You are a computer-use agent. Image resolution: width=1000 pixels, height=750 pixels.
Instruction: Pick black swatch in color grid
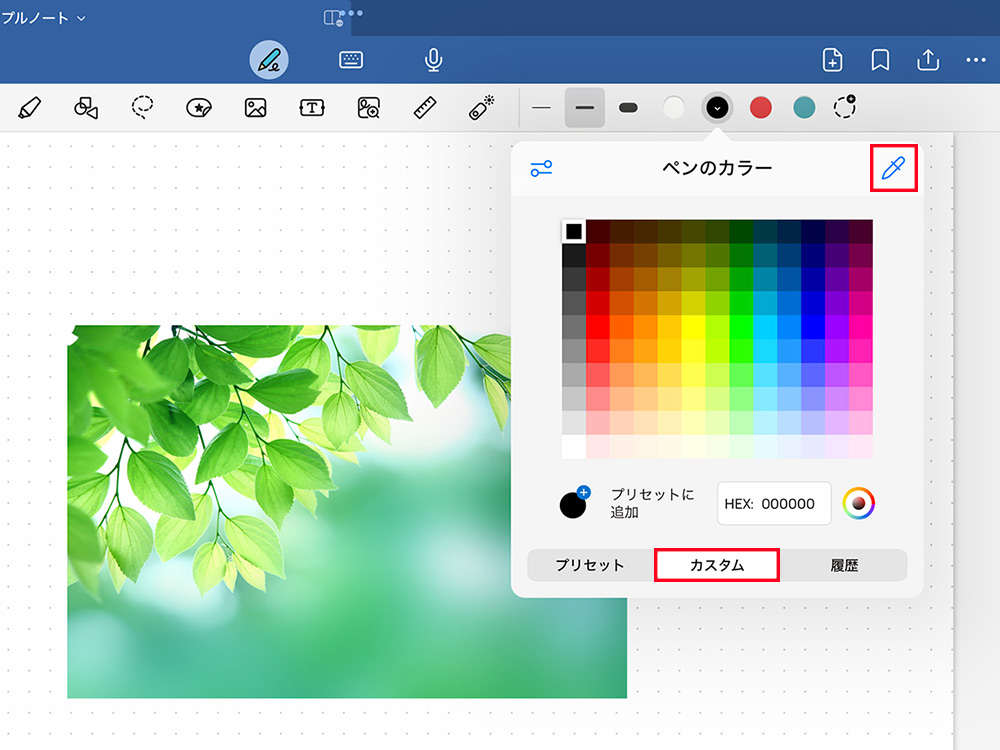click(x=573, y=231)
